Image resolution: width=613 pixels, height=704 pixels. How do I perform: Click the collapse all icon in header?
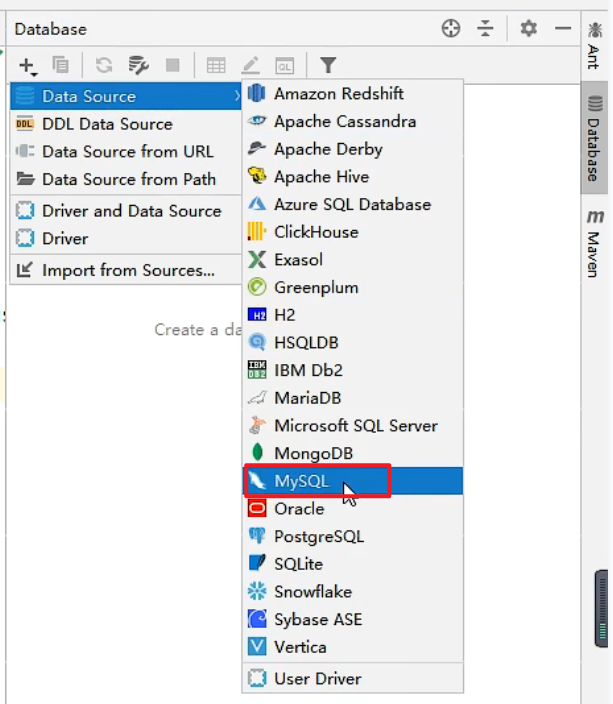coord(485,28)
